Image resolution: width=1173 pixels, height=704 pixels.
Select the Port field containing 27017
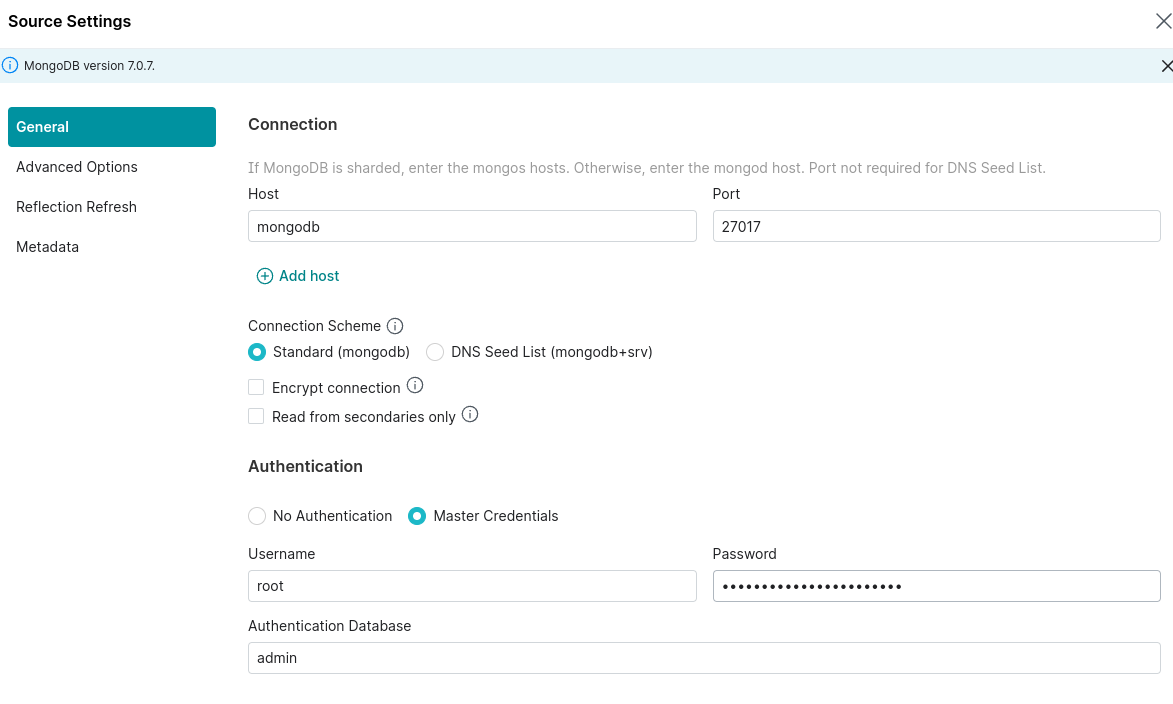(935, 226)
